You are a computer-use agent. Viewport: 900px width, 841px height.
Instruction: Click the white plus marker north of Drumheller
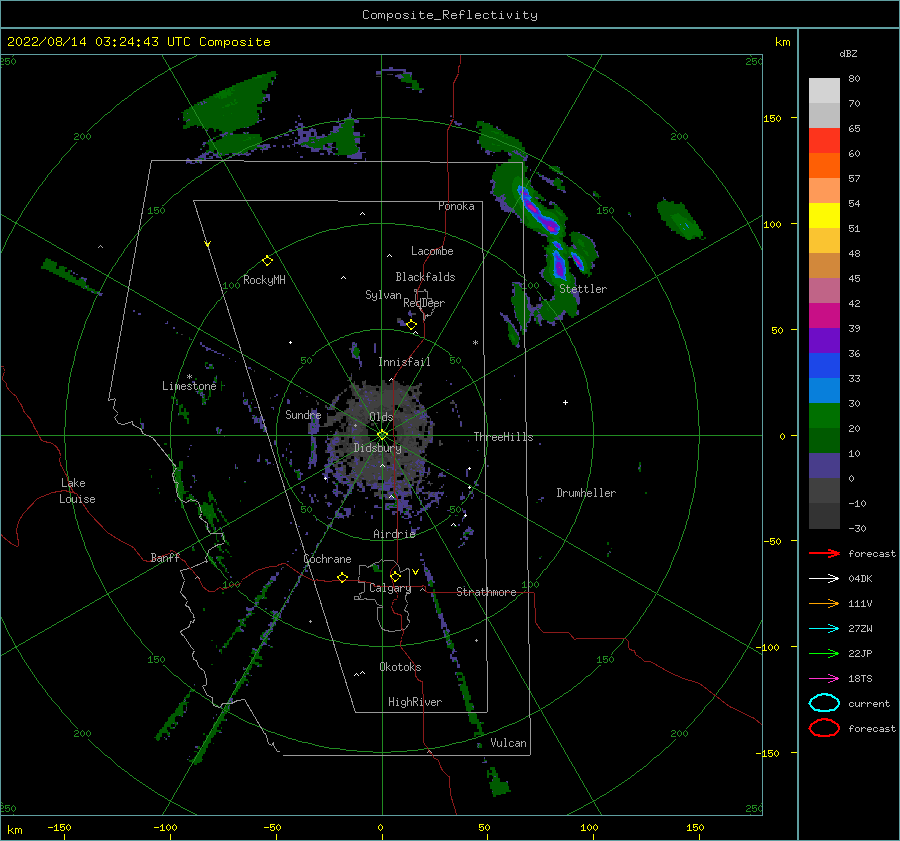click(565, 402)
